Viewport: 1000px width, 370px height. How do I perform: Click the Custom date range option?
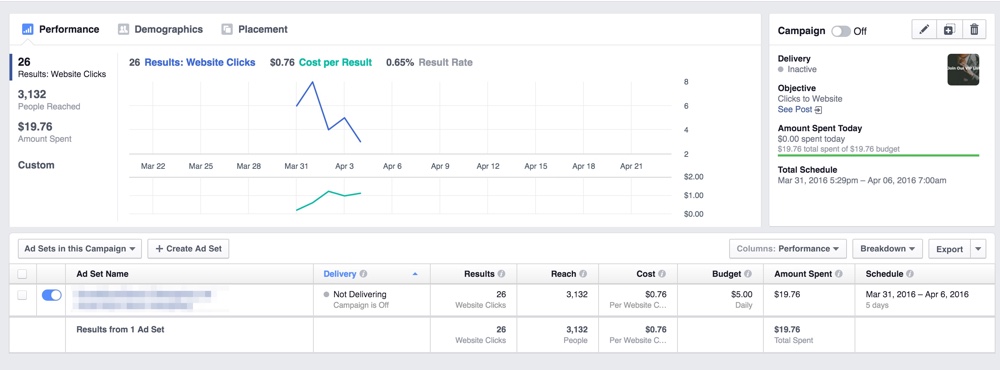[x=36, y=165]
